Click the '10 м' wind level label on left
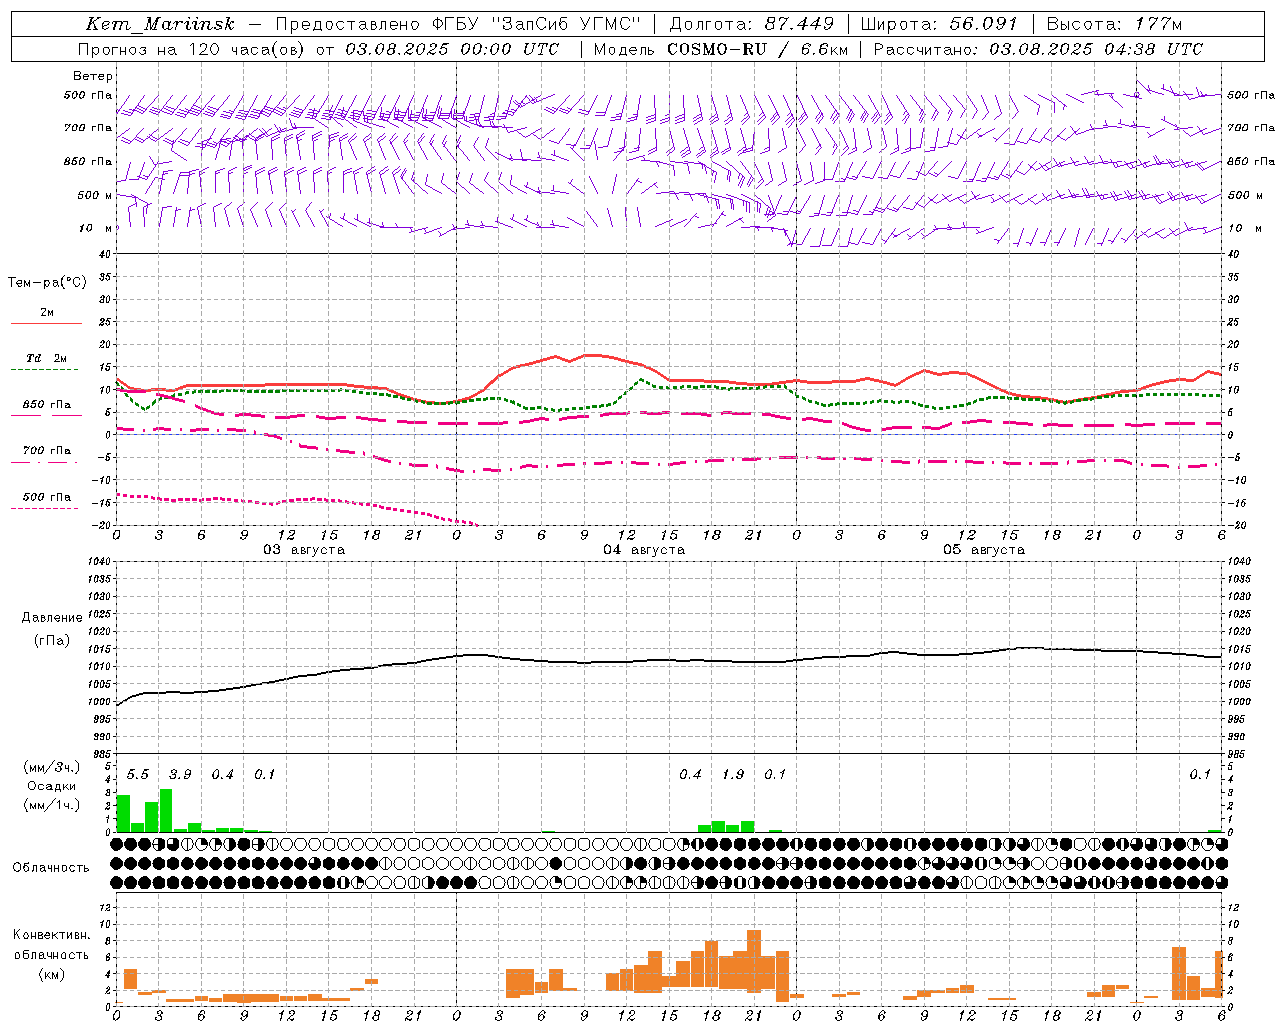Viewport: 1280px width, 1024px height. pyautogui.click(x=96, y=228)
